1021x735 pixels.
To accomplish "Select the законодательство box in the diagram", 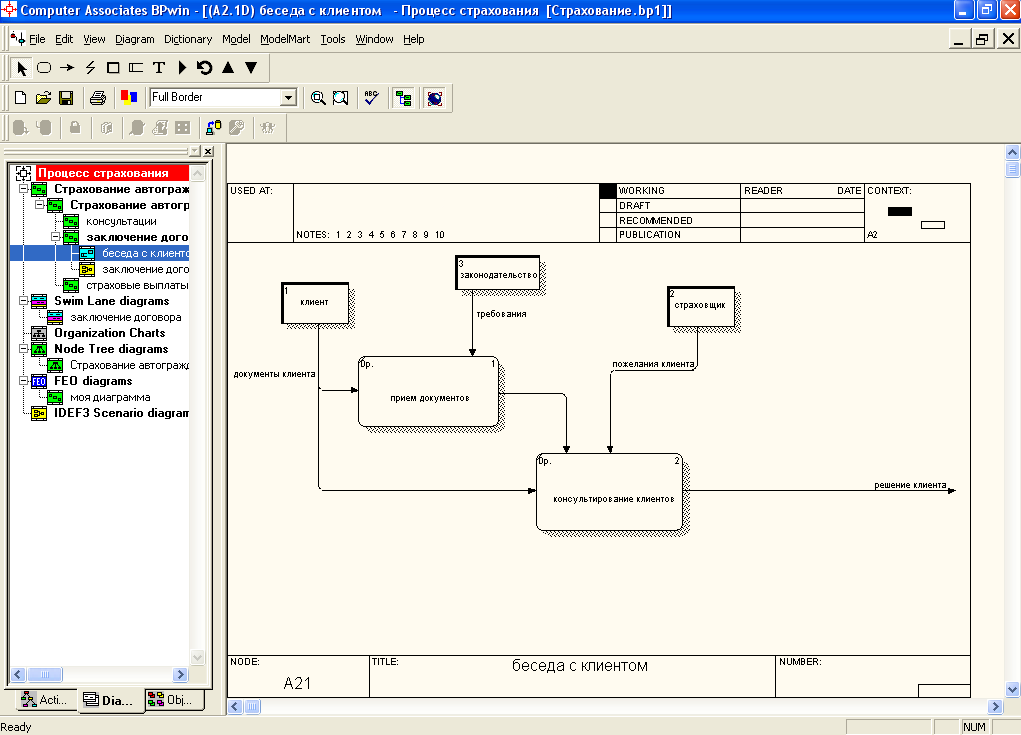I will 497,273.
